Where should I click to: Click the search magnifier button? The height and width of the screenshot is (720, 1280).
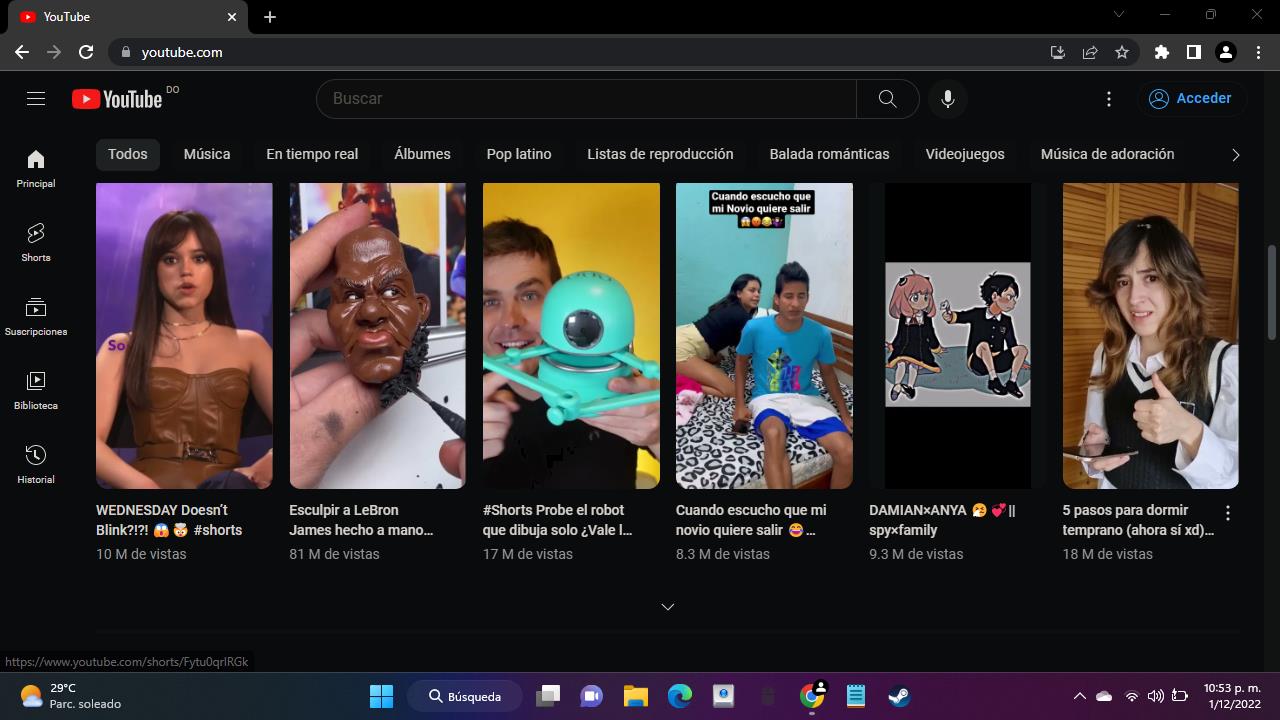tap(887, 98)
